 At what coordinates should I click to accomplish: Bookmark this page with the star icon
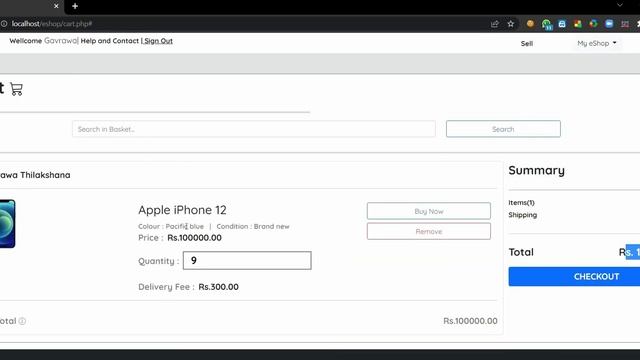click(511, 24)
